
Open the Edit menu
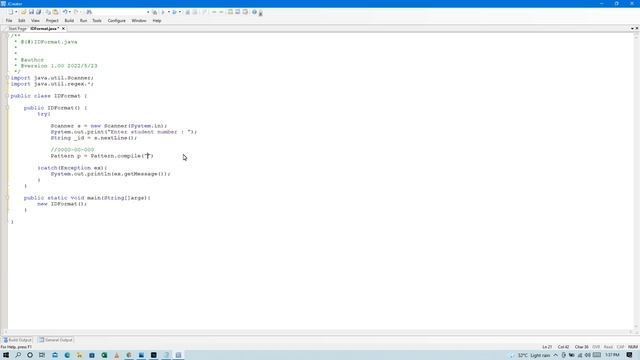22,20
